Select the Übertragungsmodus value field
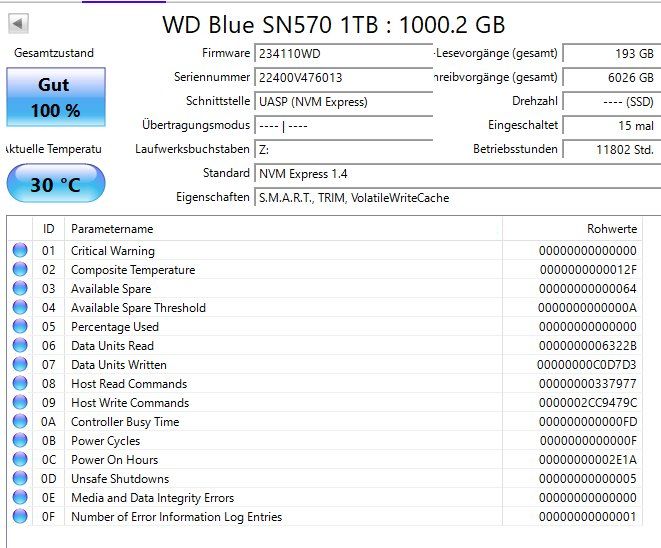 [344, 126]
